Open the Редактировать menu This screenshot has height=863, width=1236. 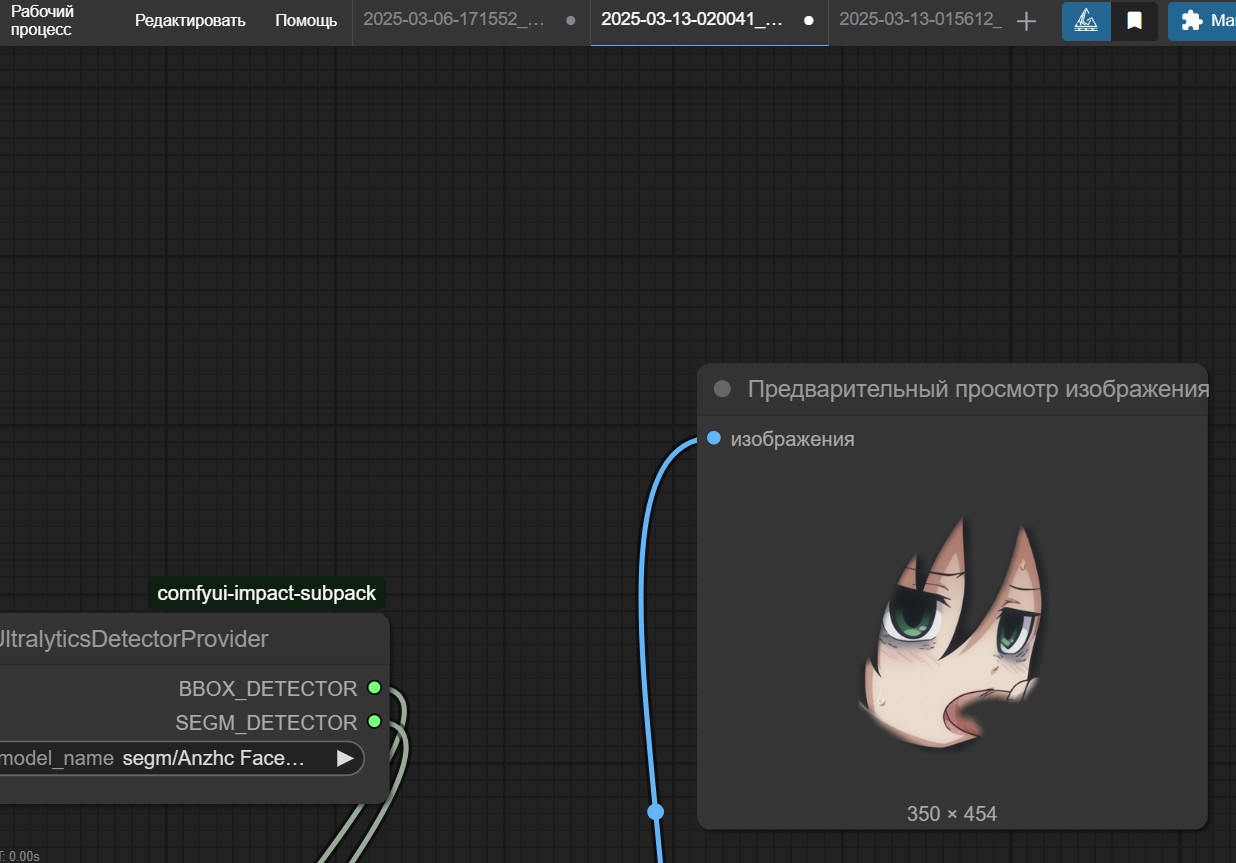click(x=190, y=21)
